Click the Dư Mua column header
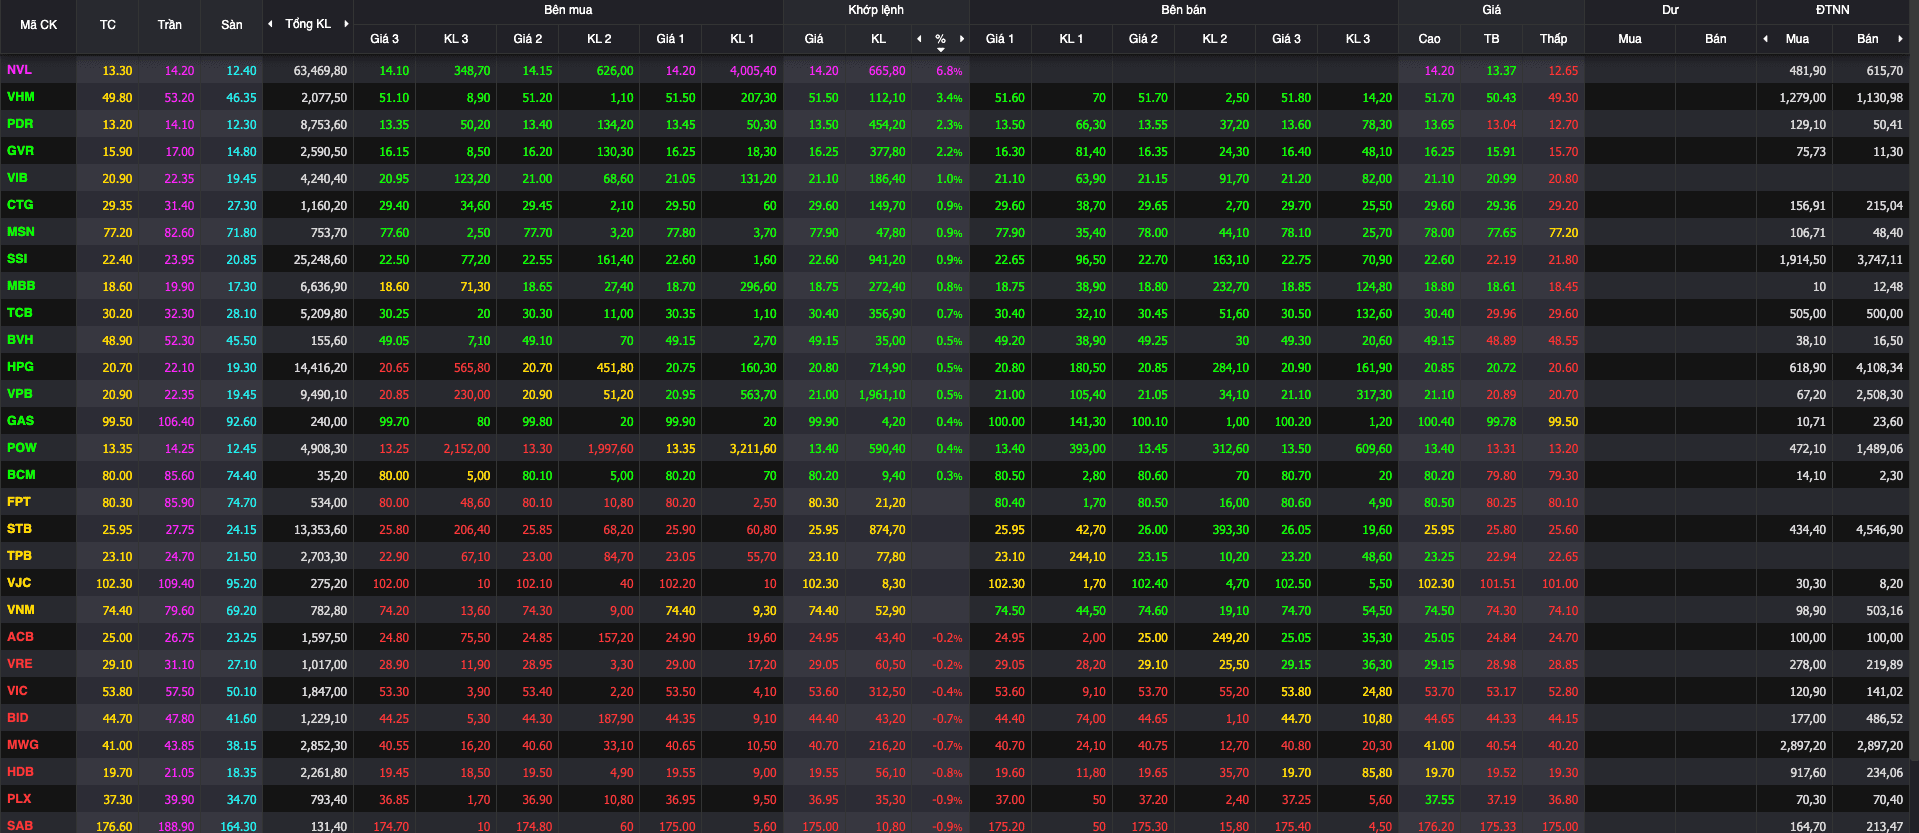Screen dimensions: 1919x833 click(x=1629, y=39)
